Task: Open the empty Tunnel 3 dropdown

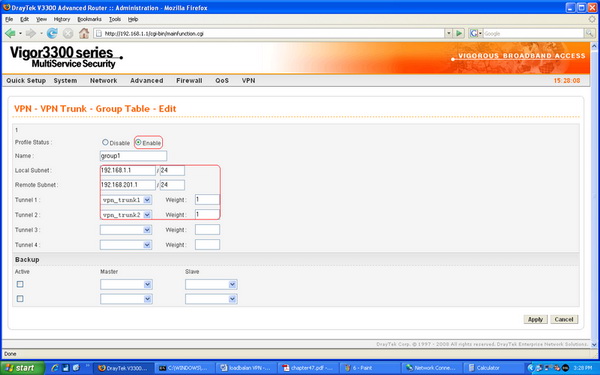Action: (126, 230)
